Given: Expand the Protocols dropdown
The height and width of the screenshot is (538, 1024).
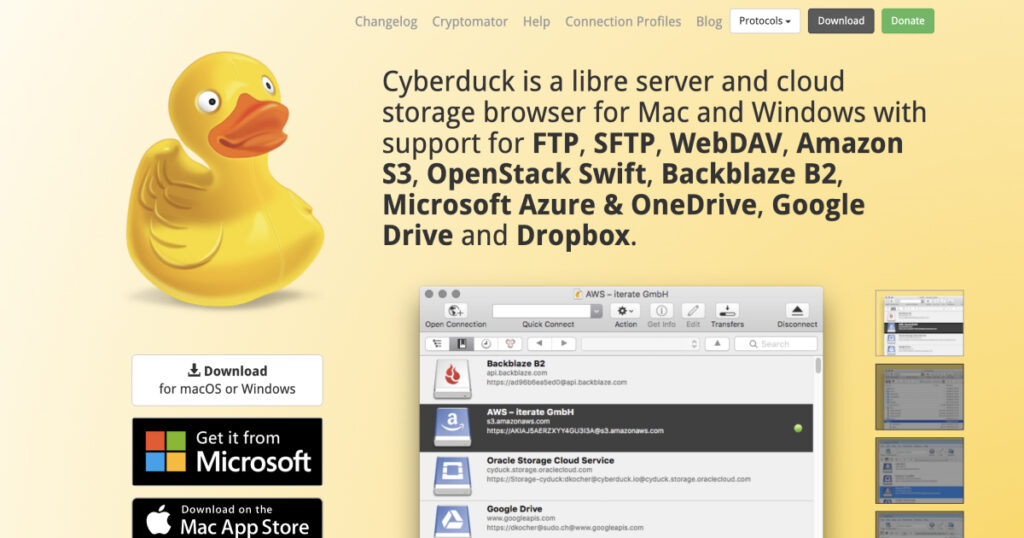Looking at the screenshot, I should pyautogui.click(x=765, y=21).
